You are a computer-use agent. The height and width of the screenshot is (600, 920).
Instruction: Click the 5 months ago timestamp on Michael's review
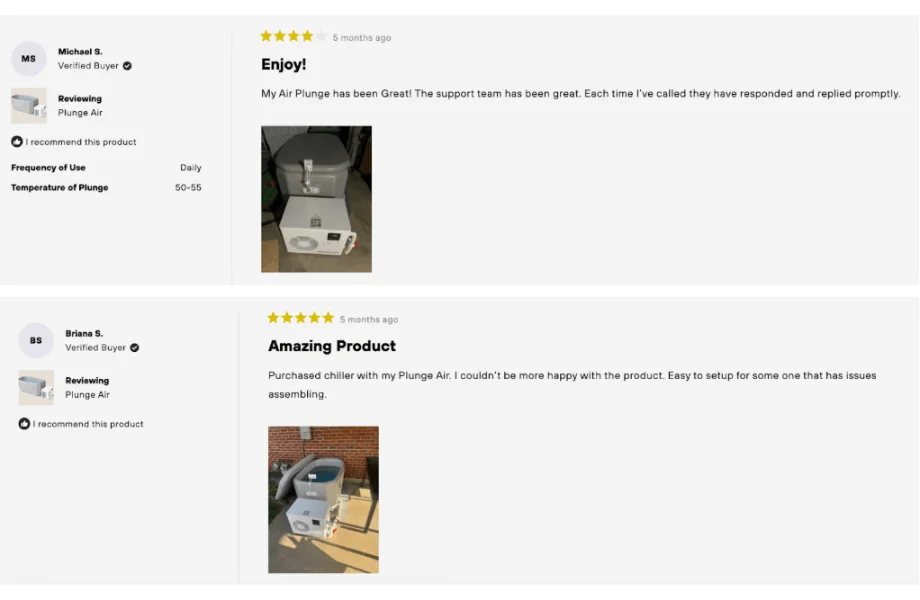pos(360,36)
